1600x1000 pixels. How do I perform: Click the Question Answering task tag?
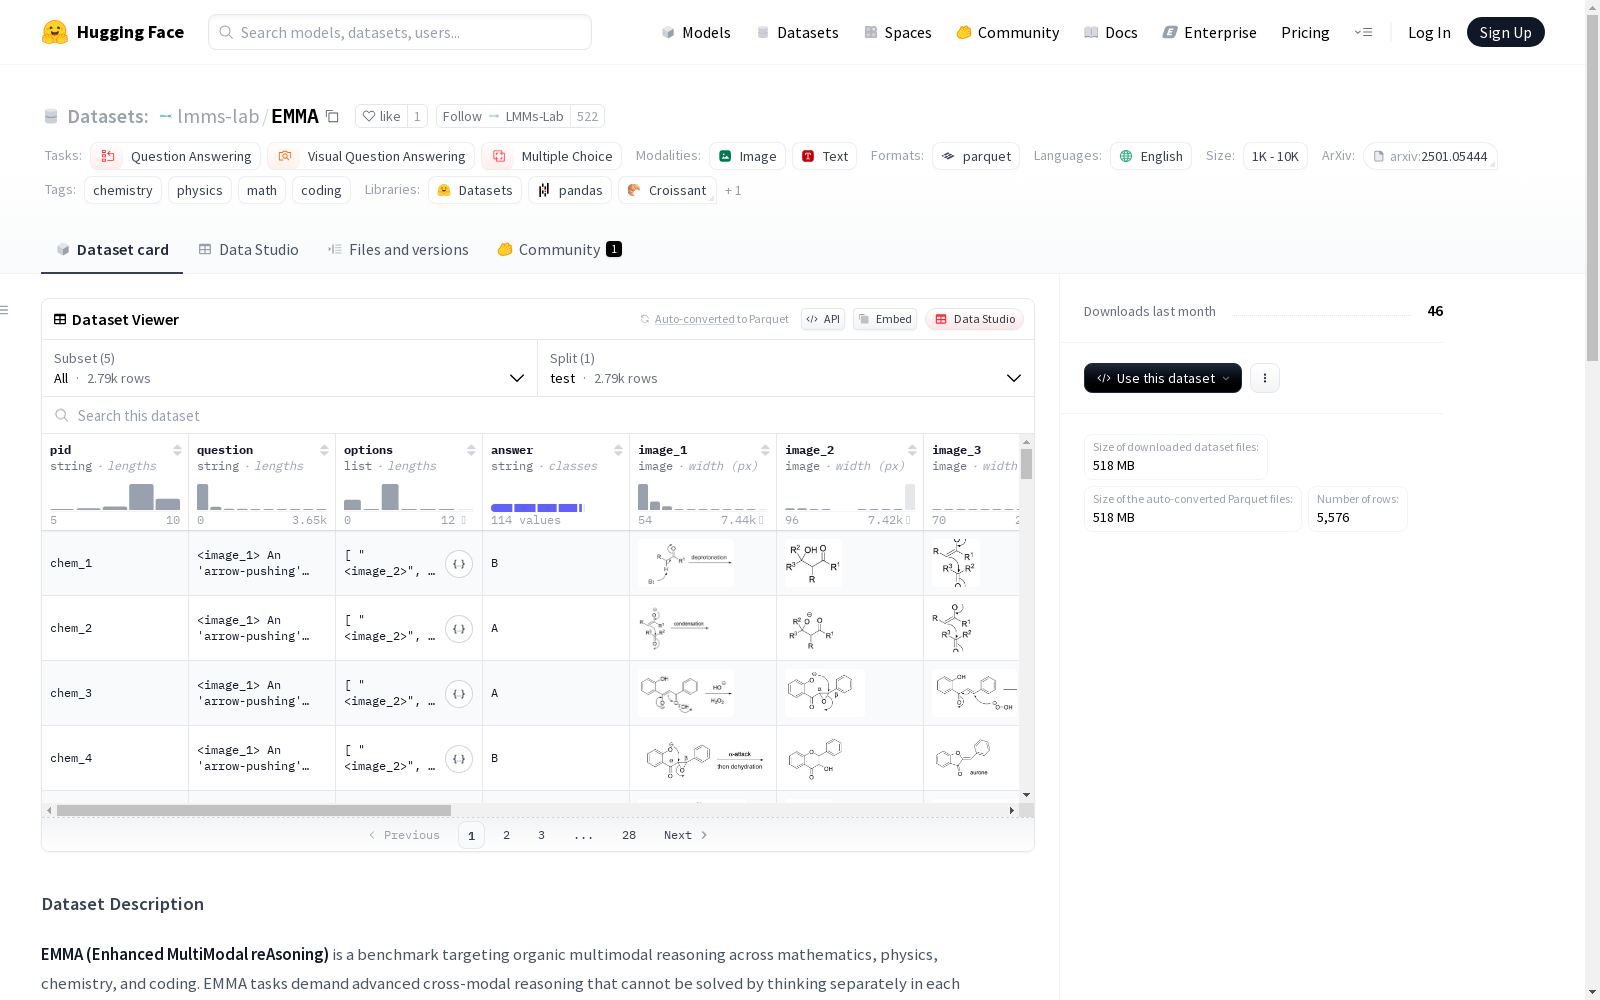(176, 156)
